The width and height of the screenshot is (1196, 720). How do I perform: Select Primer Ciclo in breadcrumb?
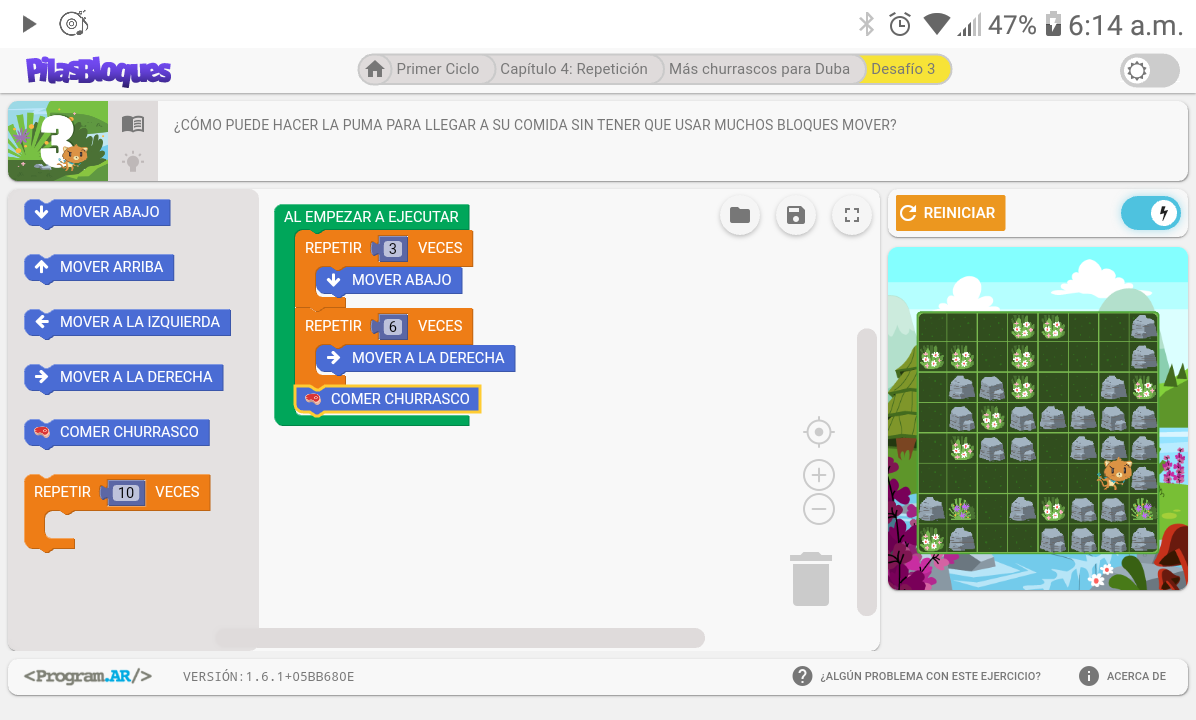(437, 69)
